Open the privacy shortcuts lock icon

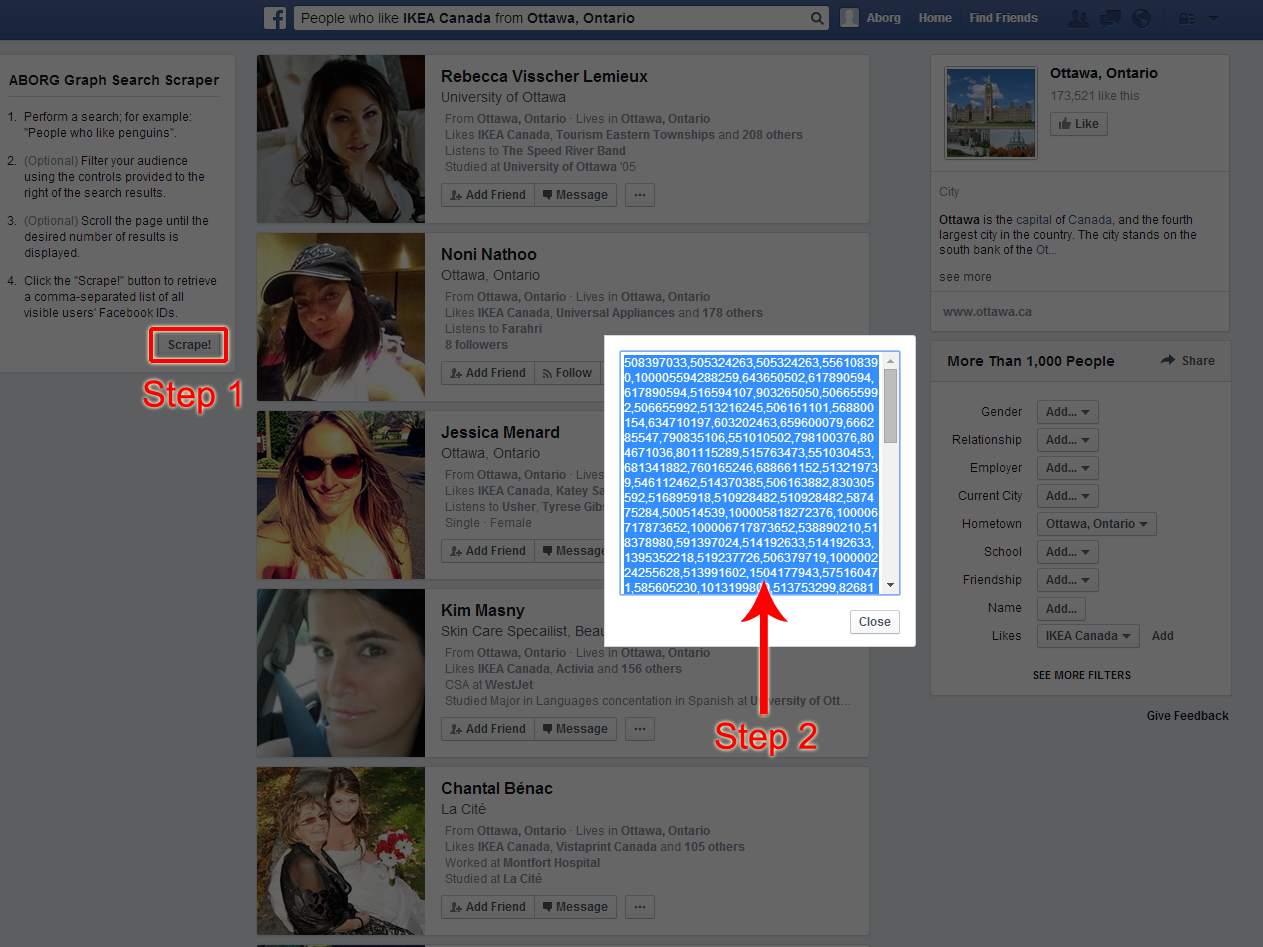(1187, 18)
